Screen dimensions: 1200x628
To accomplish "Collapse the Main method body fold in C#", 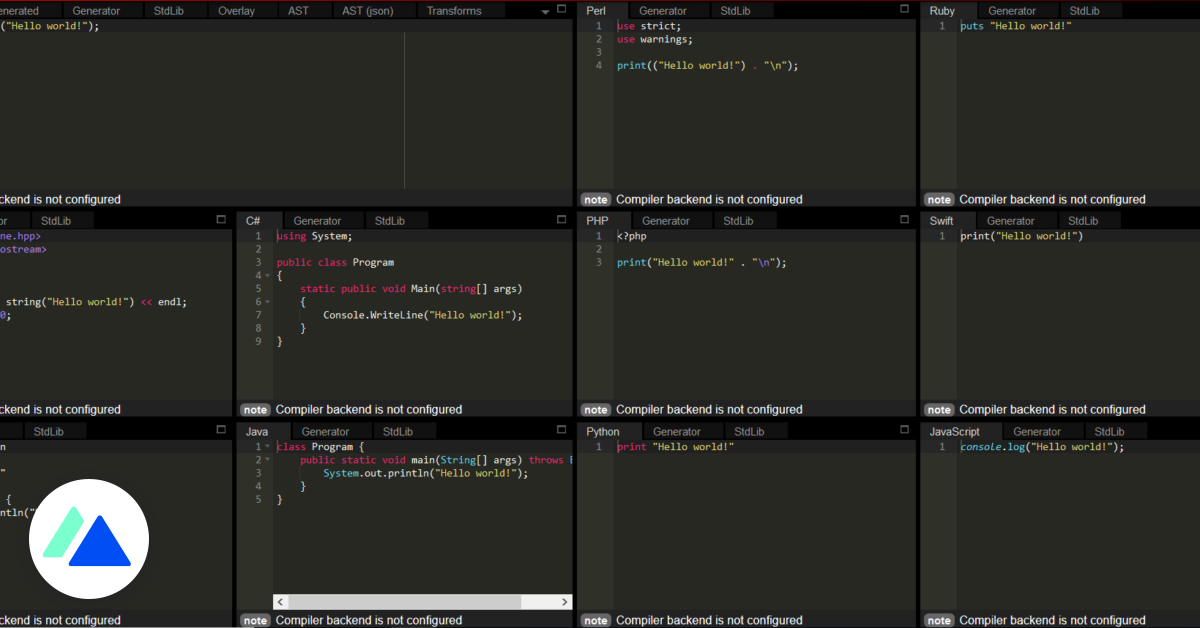I will coord(266,301).
